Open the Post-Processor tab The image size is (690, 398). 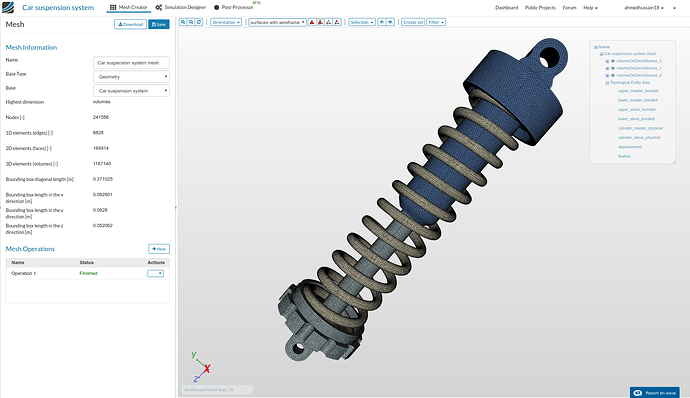(x=234, y=7)
